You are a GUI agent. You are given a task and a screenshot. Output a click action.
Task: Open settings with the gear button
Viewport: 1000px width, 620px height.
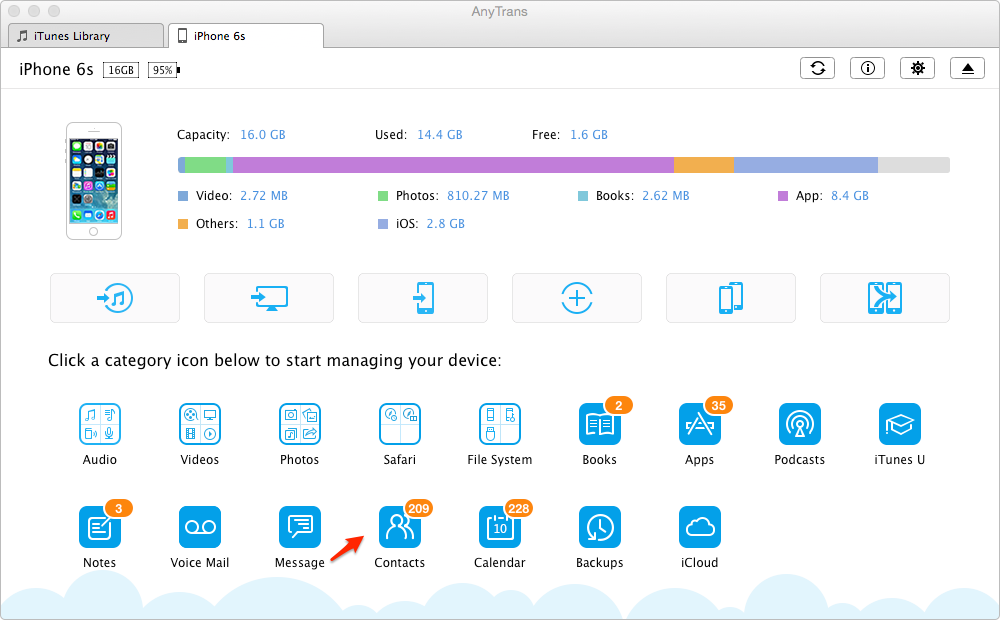pyautogui.click(x=917, y=68)
